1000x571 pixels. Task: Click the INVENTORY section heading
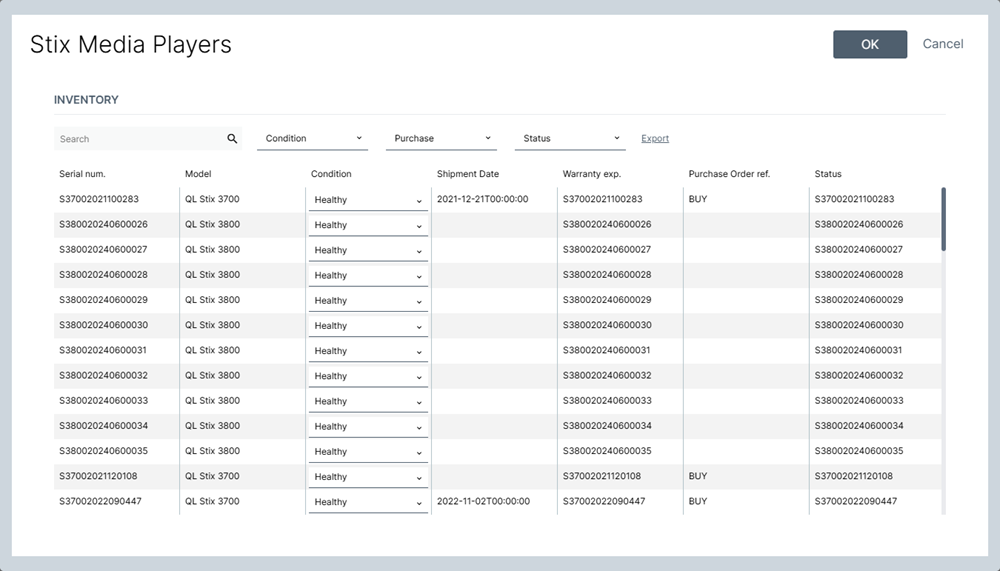click(x=86, y=100)
